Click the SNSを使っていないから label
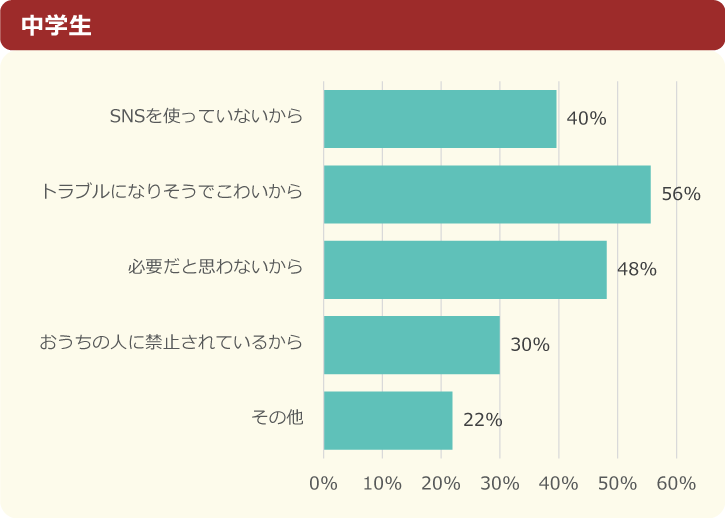The image size is (725, 518). pos(205,116)
